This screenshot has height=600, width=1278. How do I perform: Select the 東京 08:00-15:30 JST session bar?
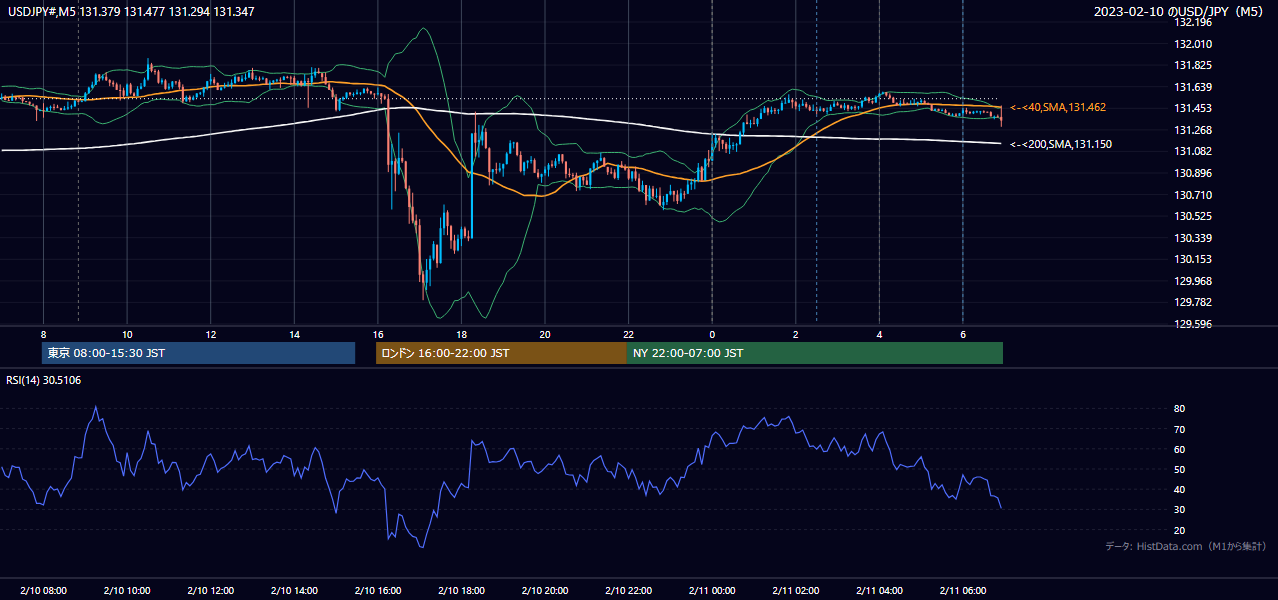[198, 353]
